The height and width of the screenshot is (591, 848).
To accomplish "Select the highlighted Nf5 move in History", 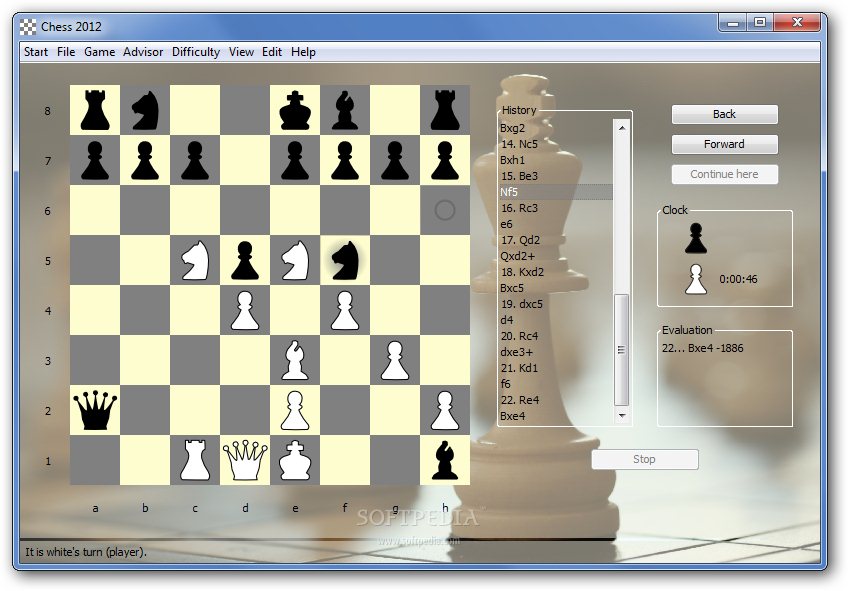I will (556, 192).
